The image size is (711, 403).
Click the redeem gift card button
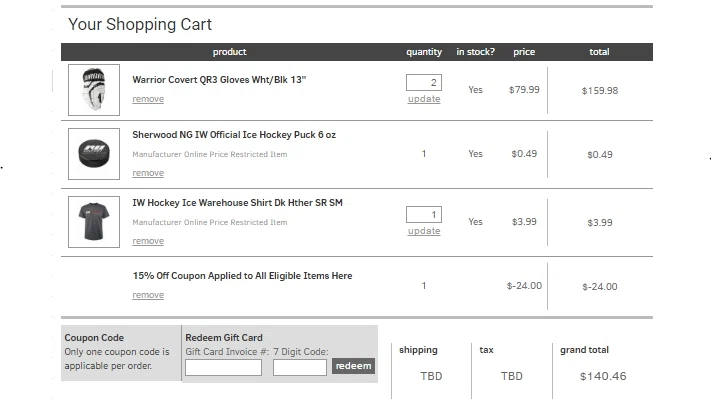pyautogui.click(x=353, y=366)
